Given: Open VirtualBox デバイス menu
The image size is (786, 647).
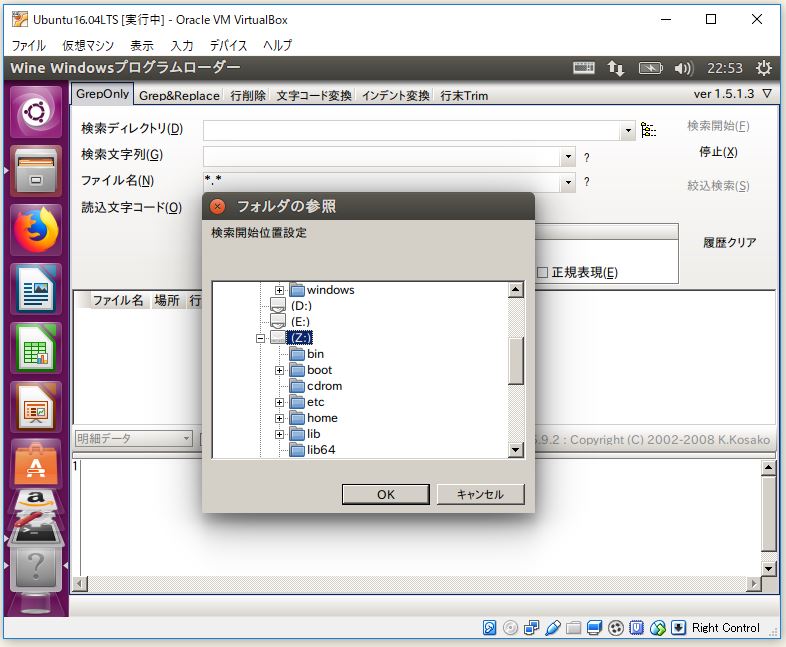Looking at the screenshot, I should 229,46.
